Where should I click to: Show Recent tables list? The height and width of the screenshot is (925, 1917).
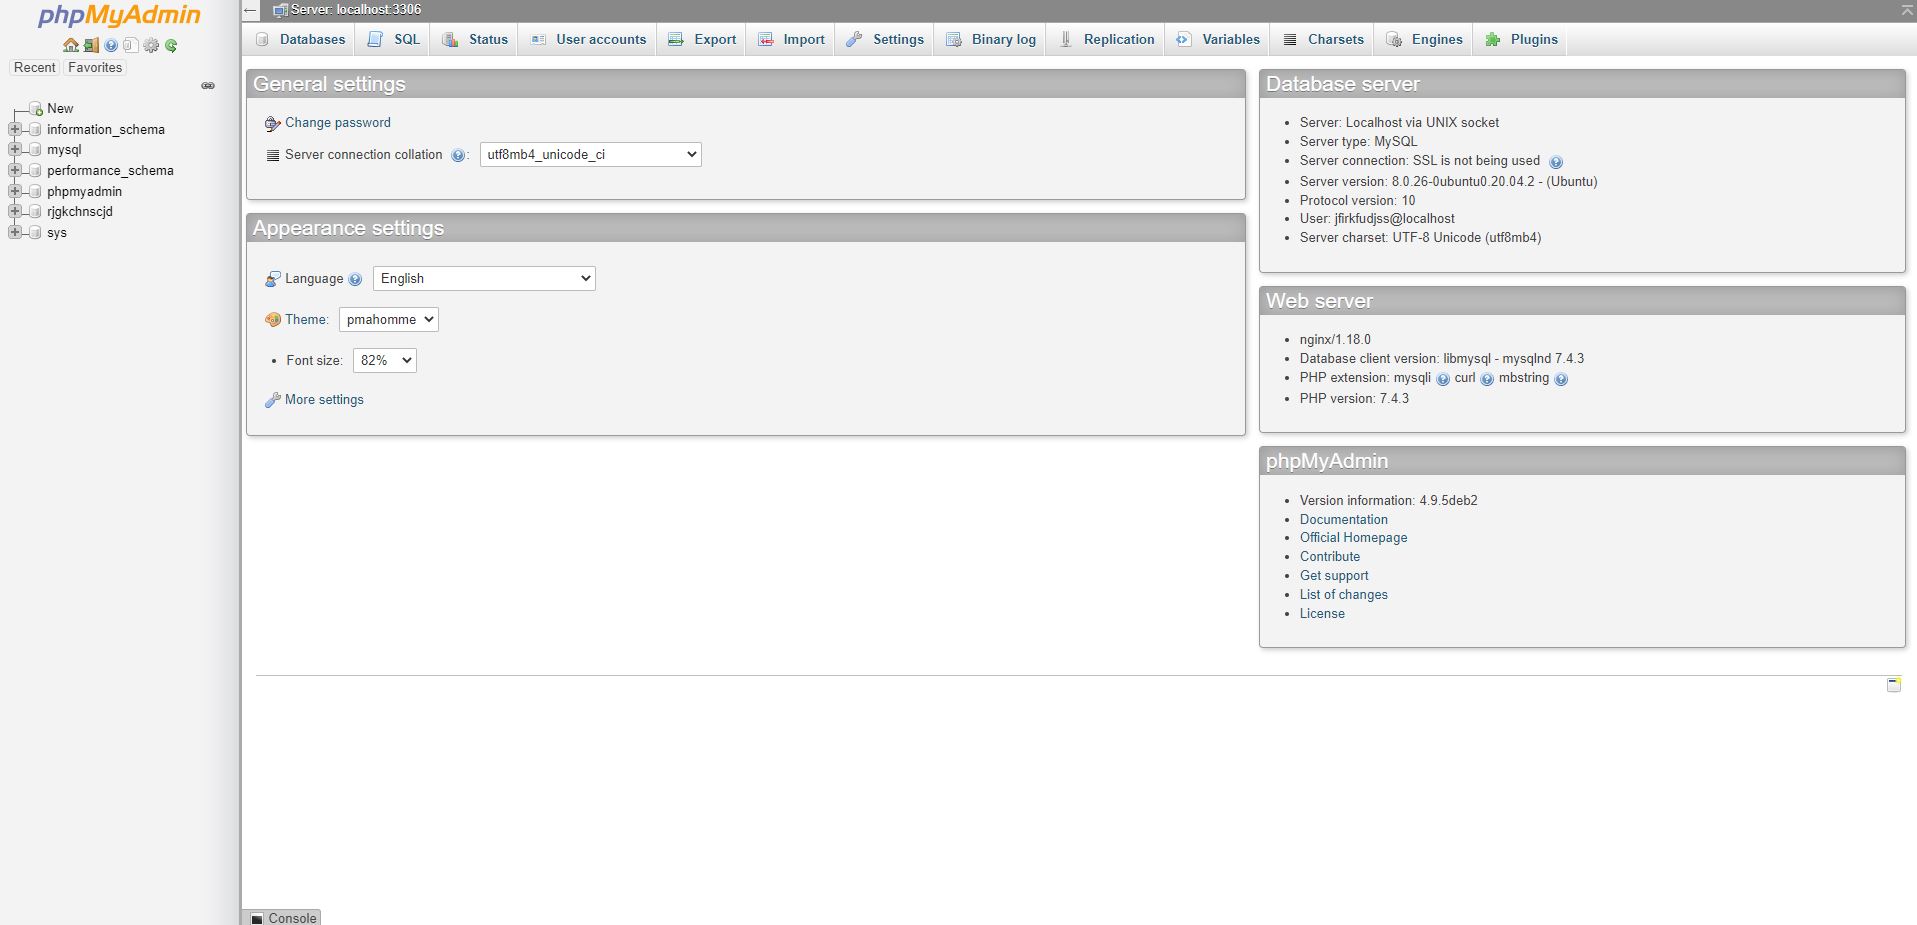pos(34,67)
